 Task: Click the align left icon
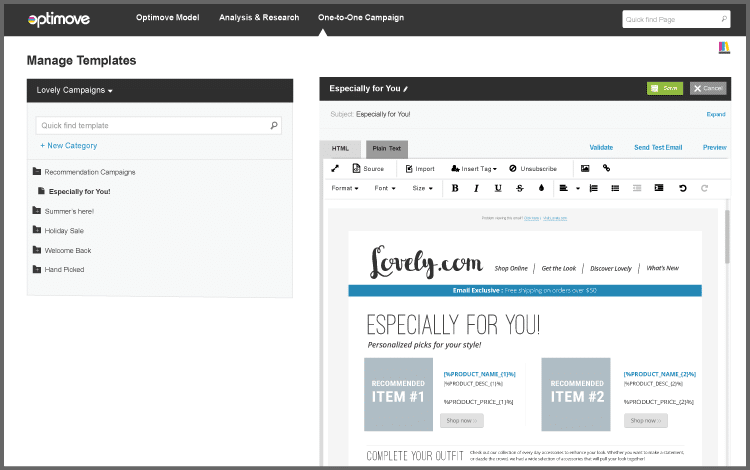[563, 188]
